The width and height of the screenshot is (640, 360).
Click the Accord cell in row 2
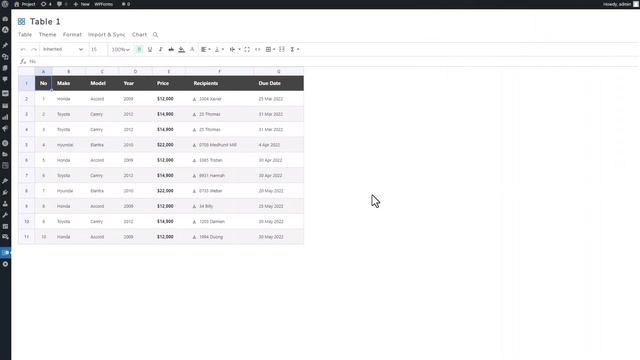(x=102, y=99)
